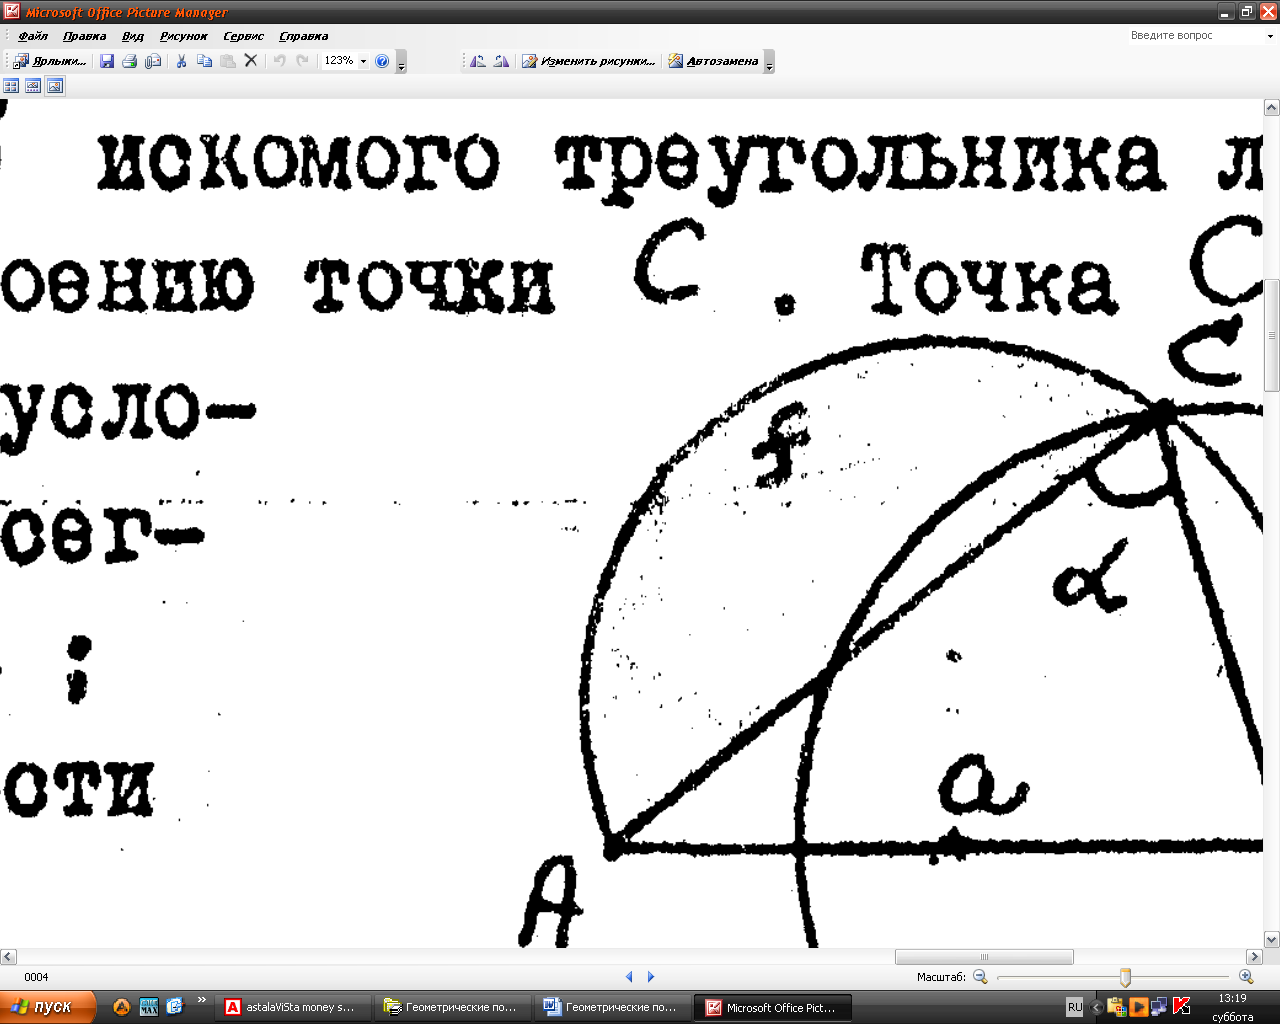Switch to Thumbnail view

[x=11, y=87]
